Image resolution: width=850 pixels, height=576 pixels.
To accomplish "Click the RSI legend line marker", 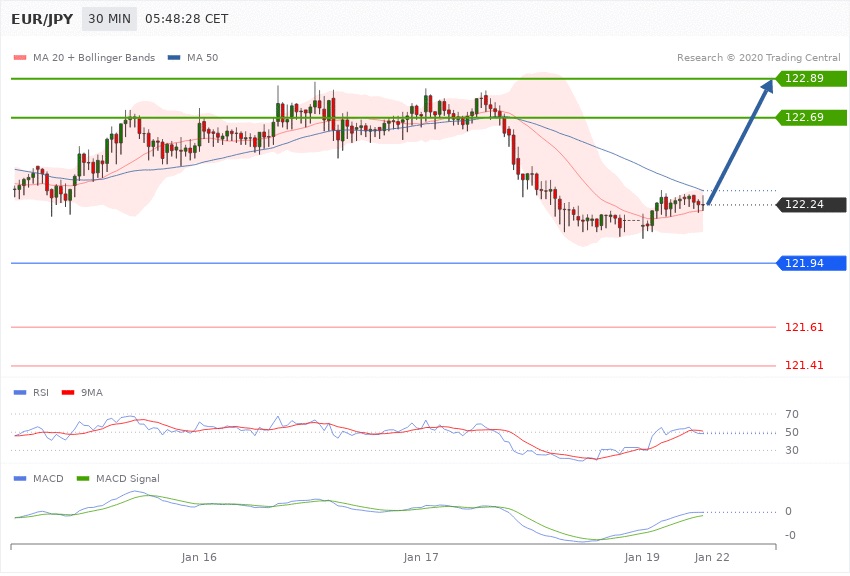I will point(19,392).
